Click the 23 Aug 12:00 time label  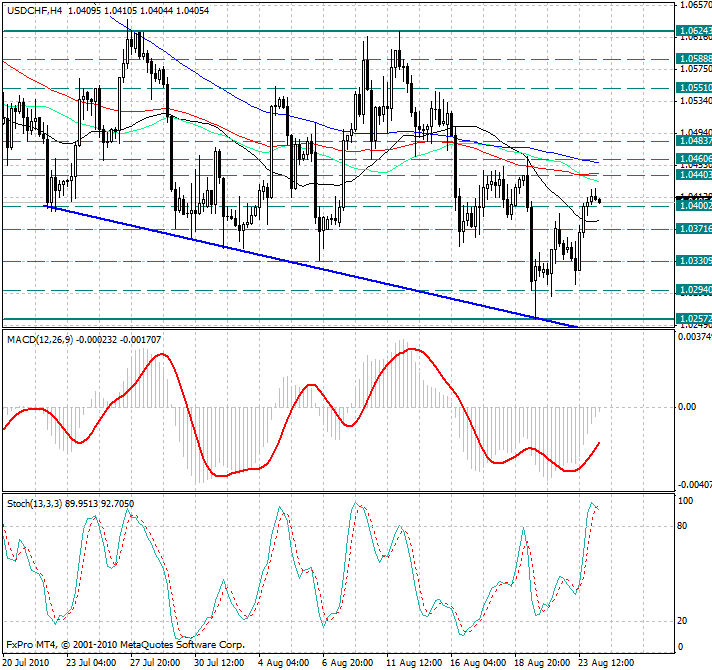point(606,663)
